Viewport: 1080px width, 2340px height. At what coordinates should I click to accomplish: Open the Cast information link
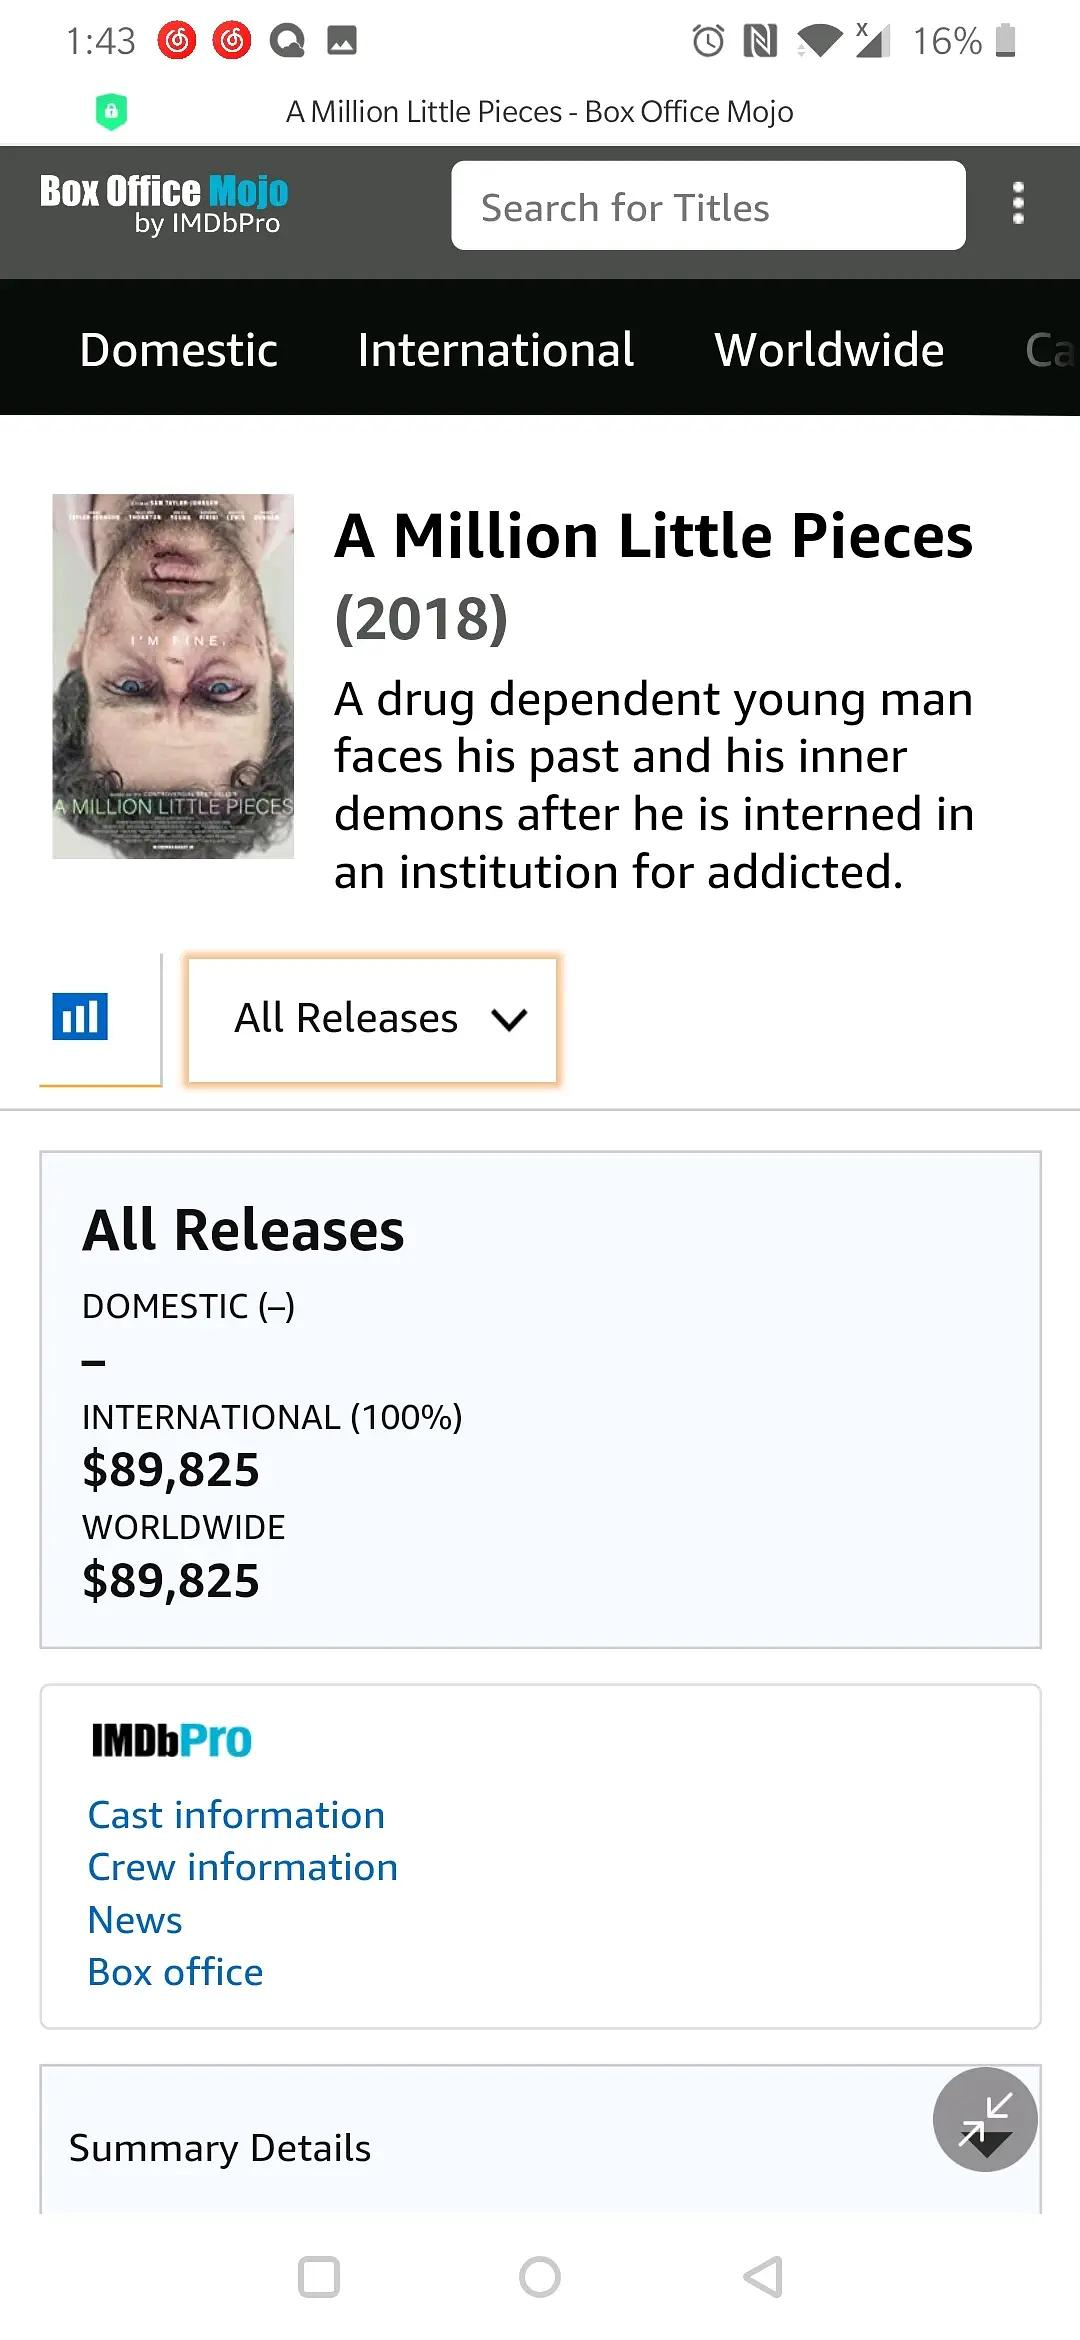click(236, 1815)
